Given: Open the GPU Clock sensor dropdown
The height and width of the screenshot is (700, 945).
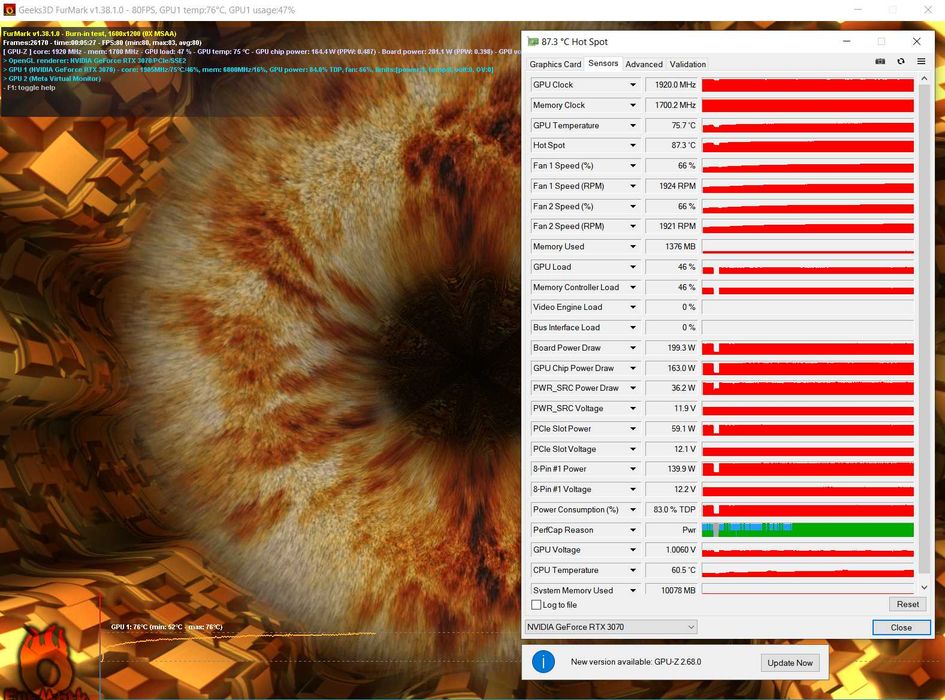Looking at the screenshot, I should pyautogui.click(x=633, y=85).
